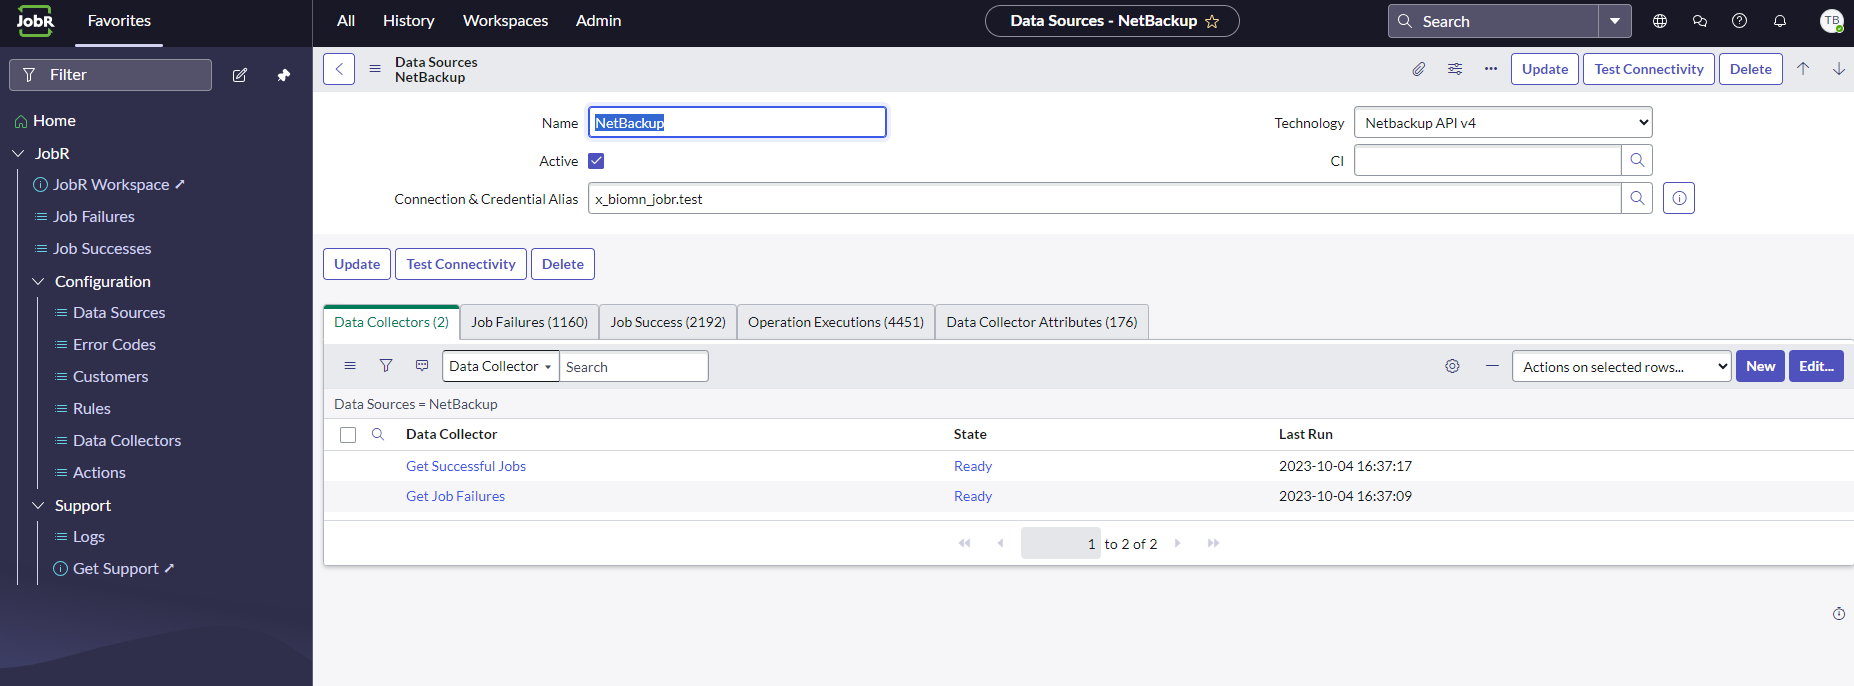
Task: Open Error Codes in the sidebar
Action: (x=114, y=345)
